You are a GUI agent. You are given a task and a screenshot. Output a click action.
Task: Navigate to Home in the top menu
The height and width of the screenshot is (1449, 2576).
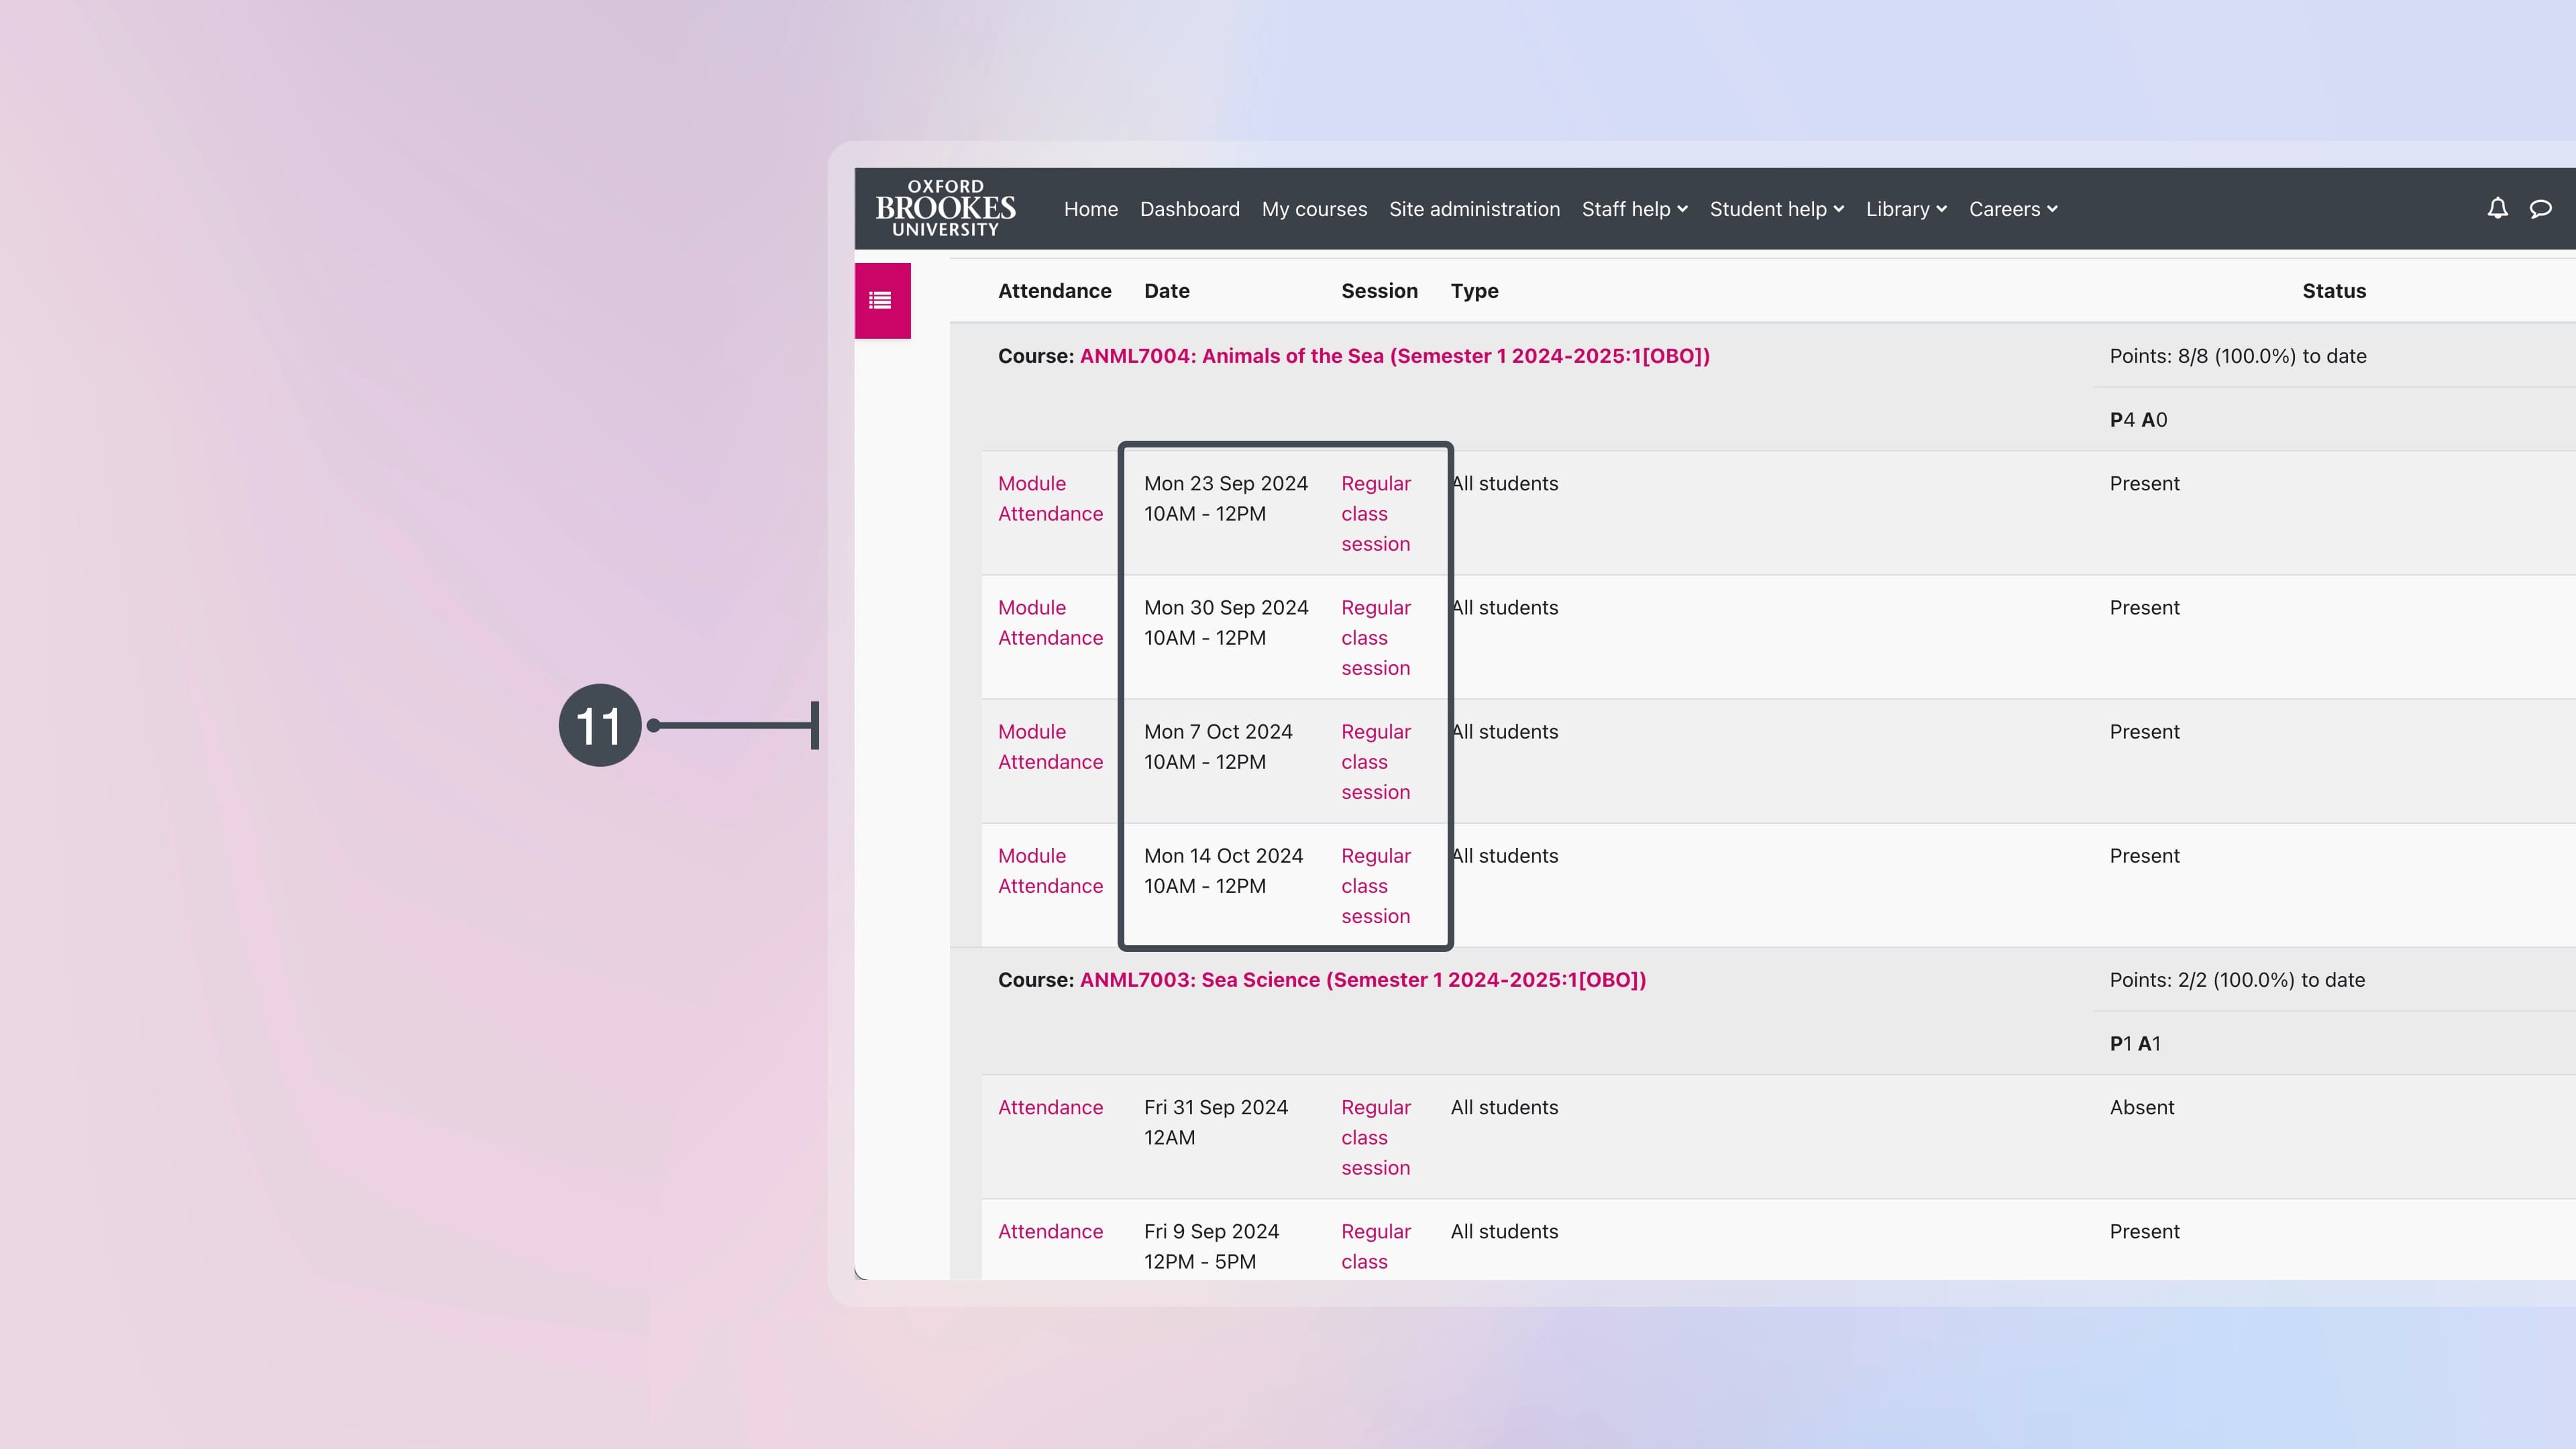(1090, 208)
